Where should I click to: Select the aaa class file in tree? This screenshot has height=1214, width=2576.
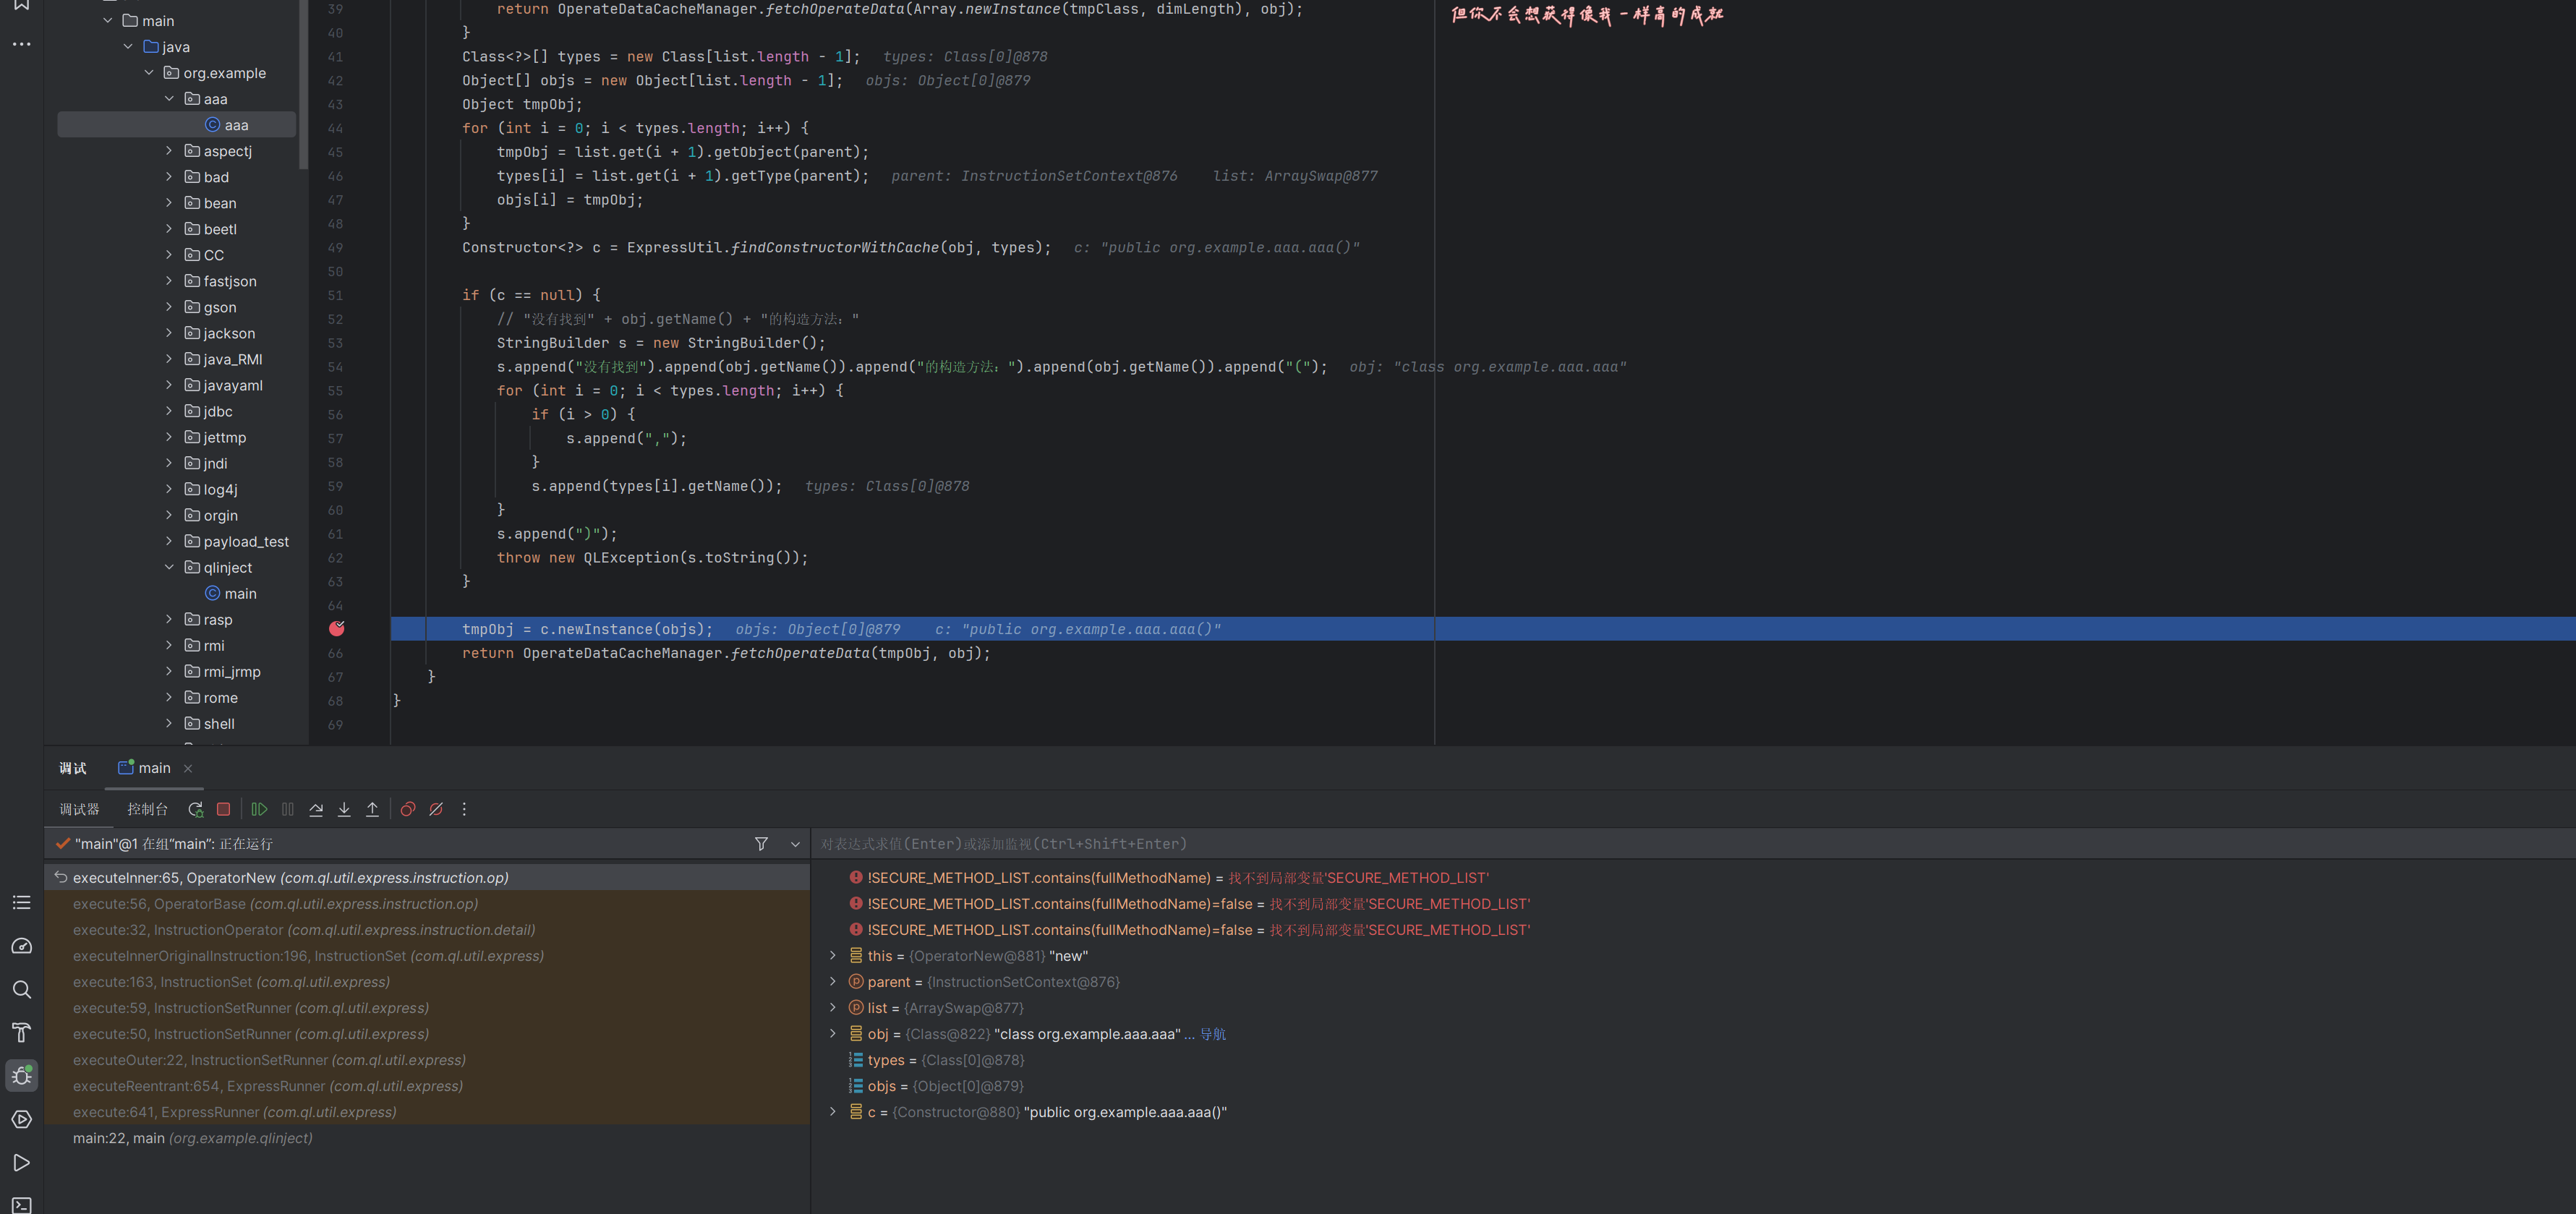pos(177,125)
